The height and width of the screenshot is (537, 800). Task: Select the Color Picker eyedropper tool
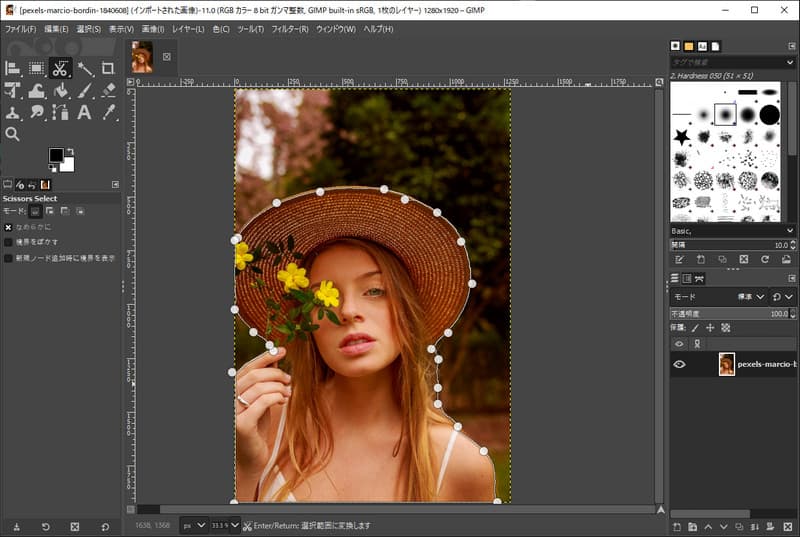coord(108,112)
